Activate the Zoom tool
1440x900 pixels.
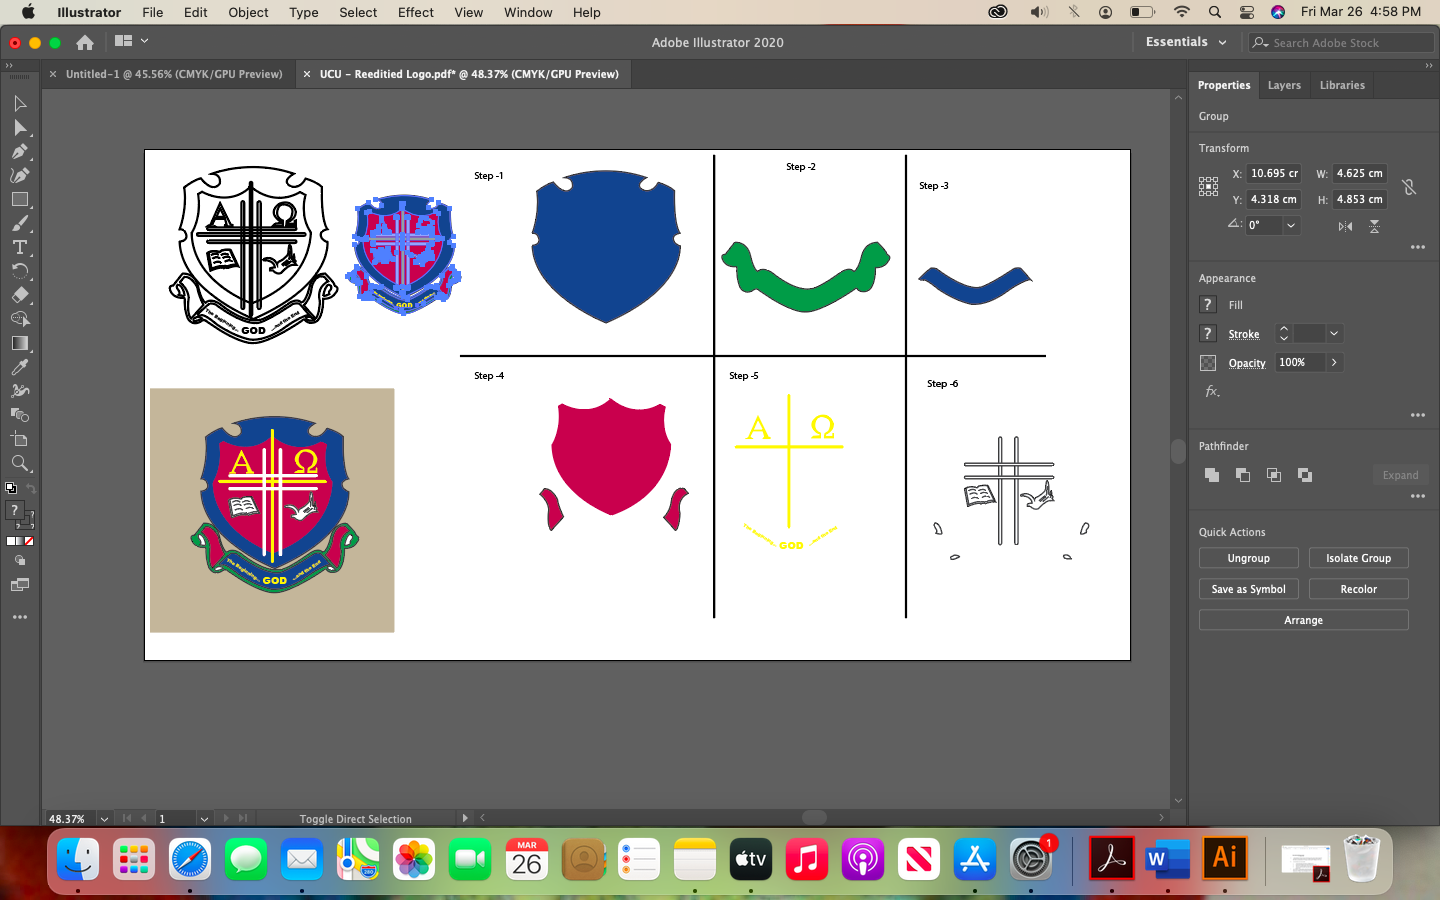point(19,463)
